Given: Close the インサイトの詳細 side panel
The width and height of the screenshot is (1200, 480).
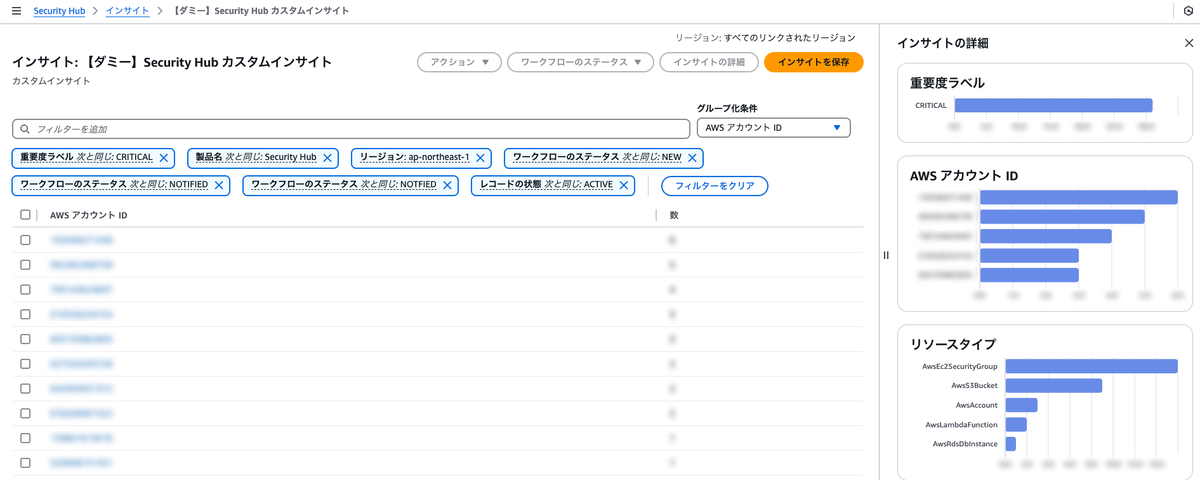Looking at the screenshot, I should pyautogui.click(x=1188, y=43).
